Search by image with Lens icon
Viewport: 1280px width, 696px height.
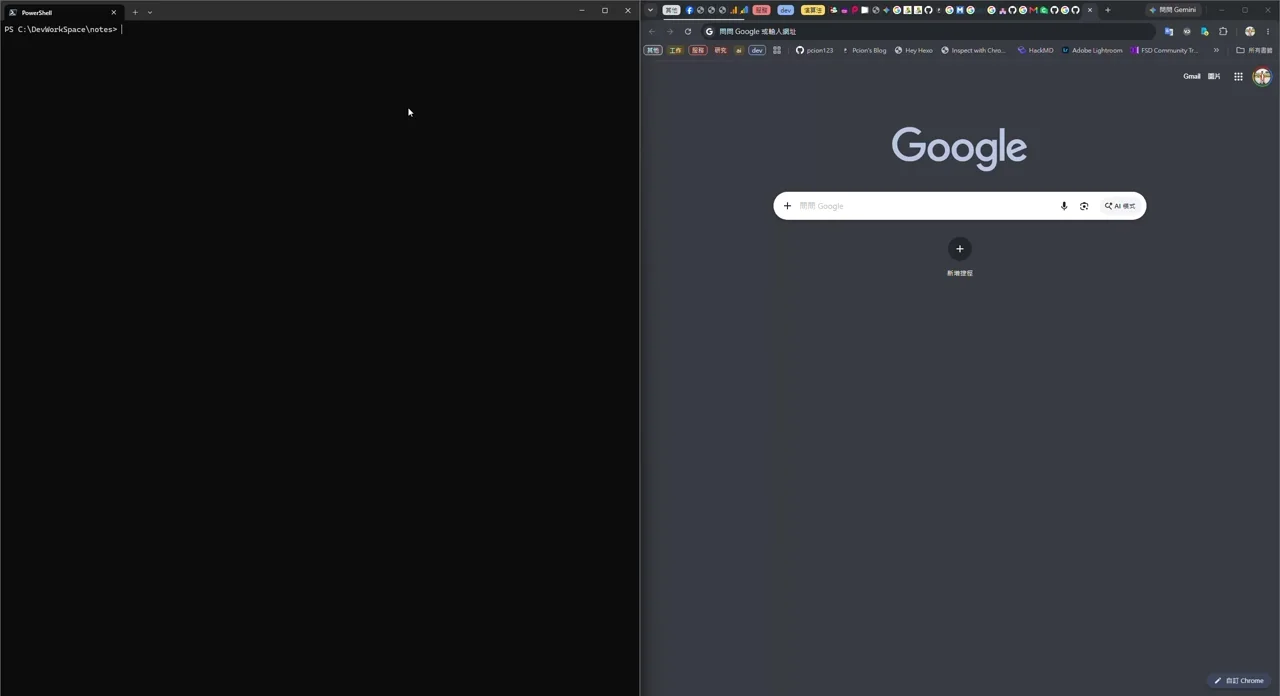[x=1084, y=206]
